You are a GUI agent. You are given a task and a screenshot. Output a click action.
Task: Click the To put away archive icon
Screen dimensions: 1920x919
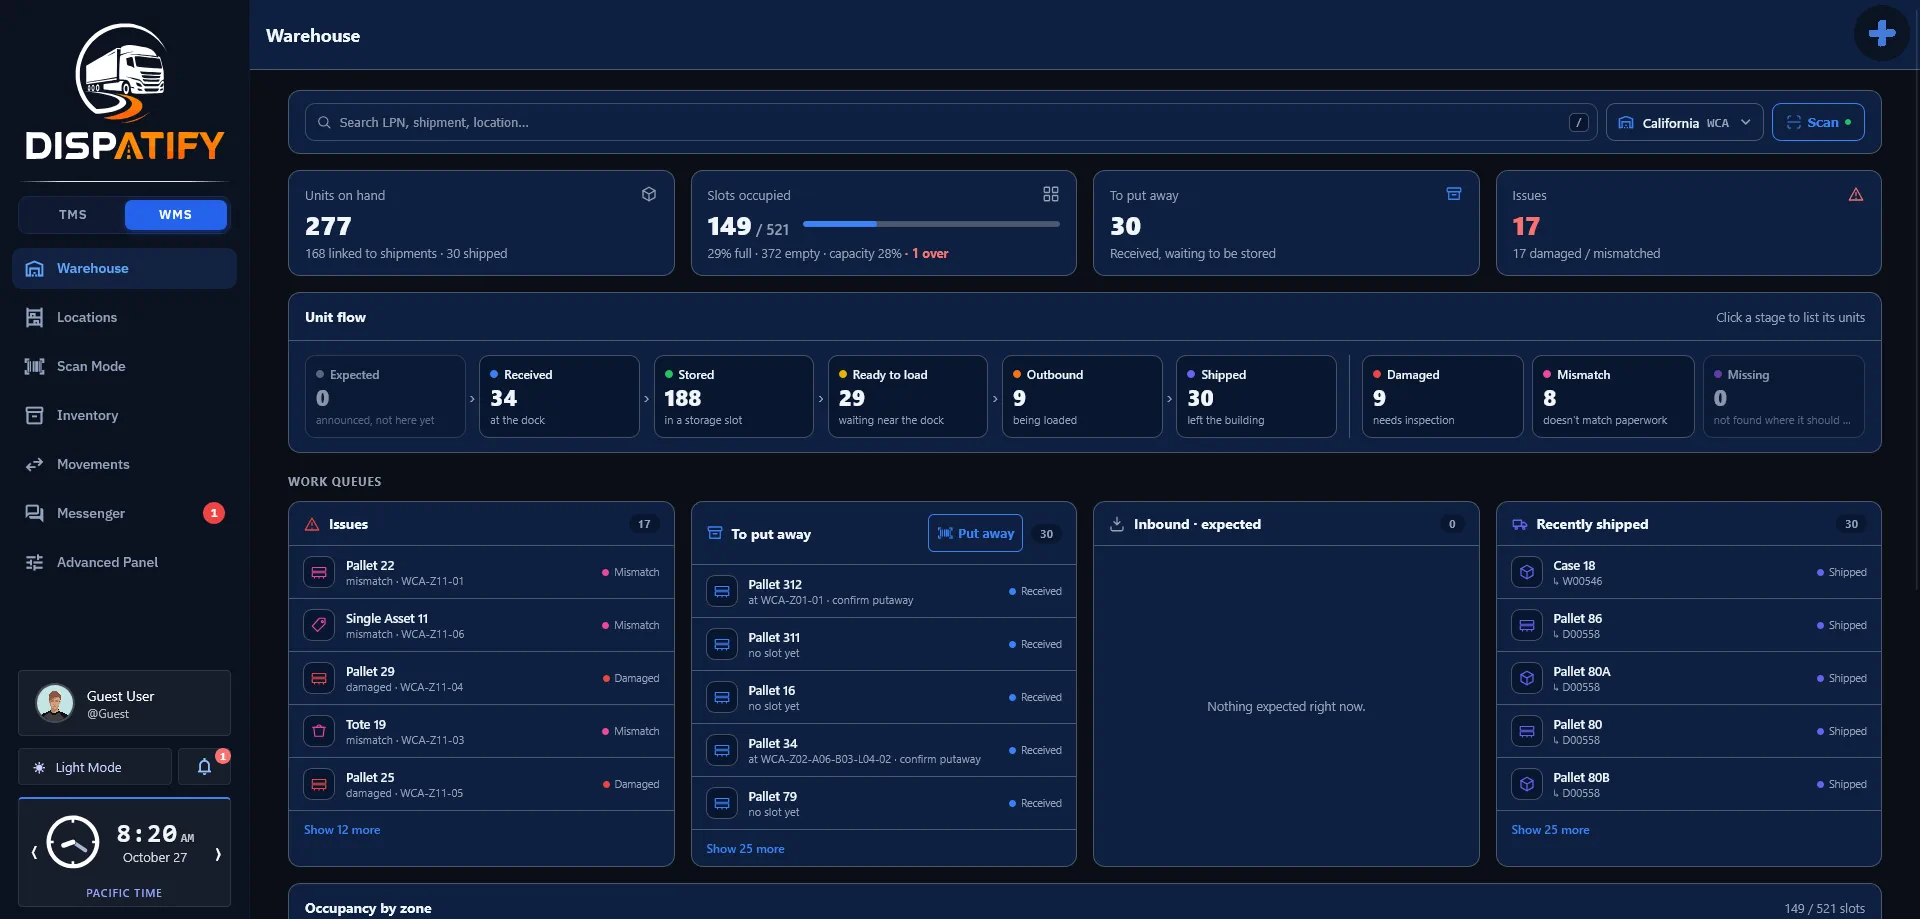(x=1454, y=194)
